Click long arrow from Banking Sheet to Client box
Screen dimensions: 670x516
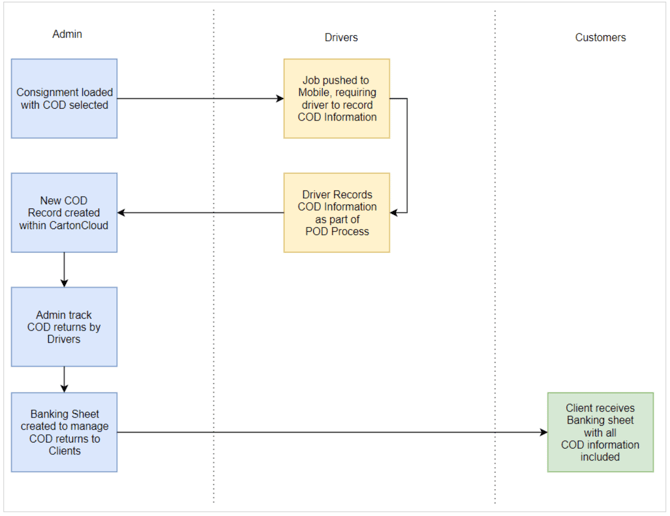(x=330, y=432)
